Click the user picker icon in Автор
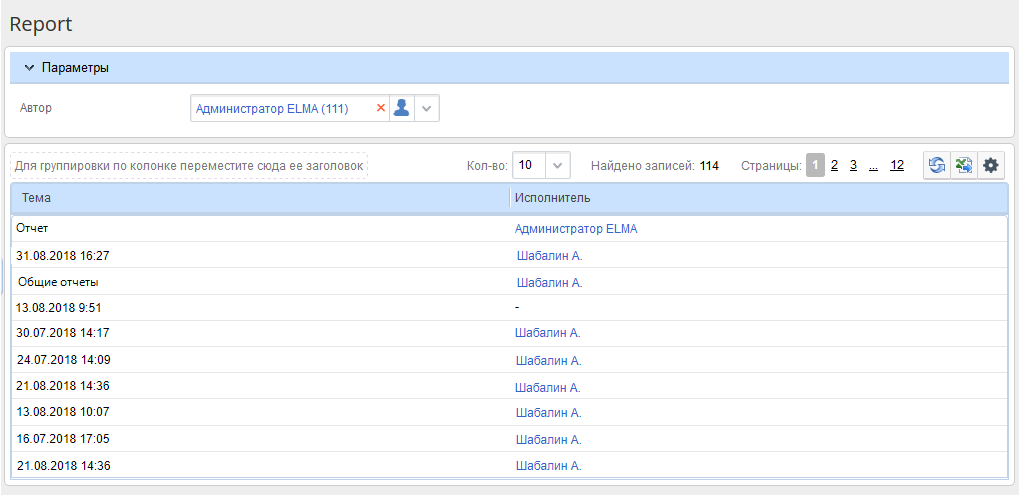Image resolution: width=1019 pixels, height=495 pixels. (401, 108)
